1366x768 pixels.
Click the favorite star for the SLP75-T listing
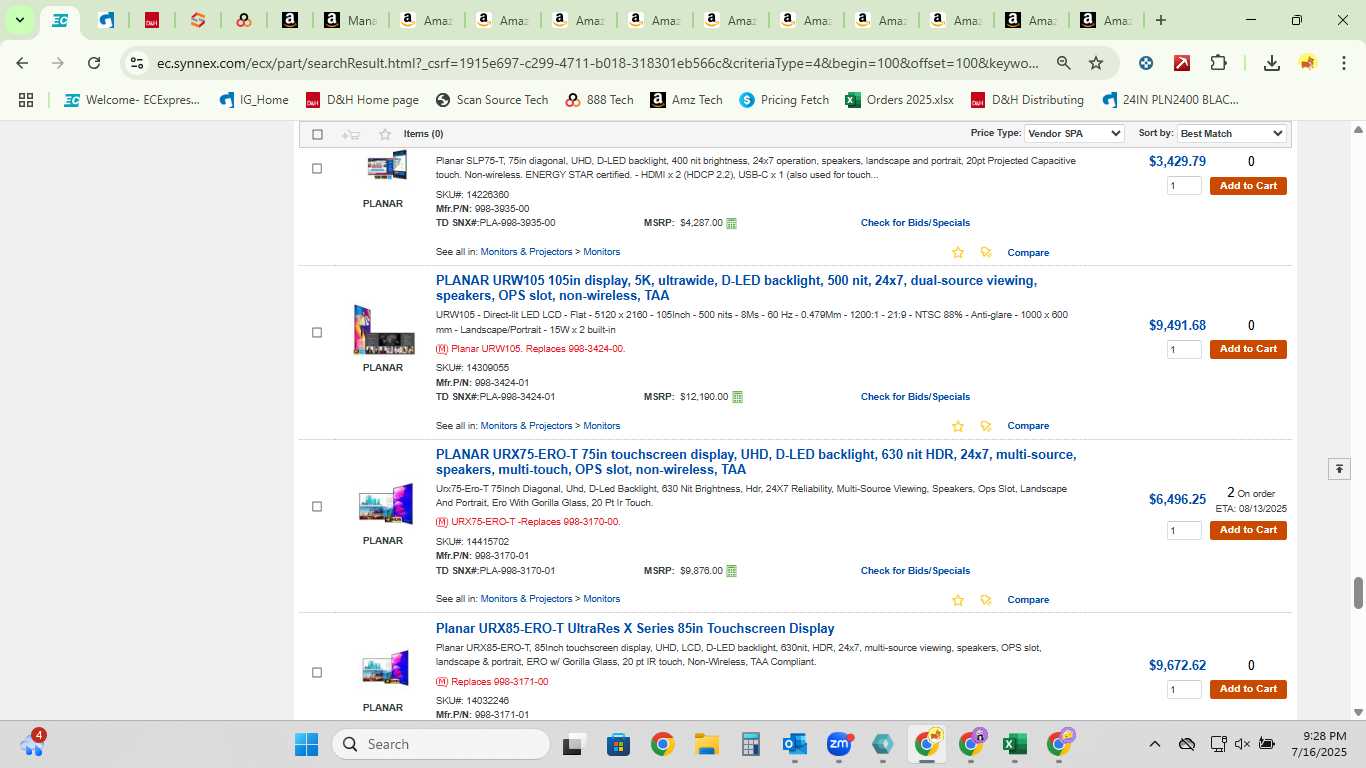(958, 252)
